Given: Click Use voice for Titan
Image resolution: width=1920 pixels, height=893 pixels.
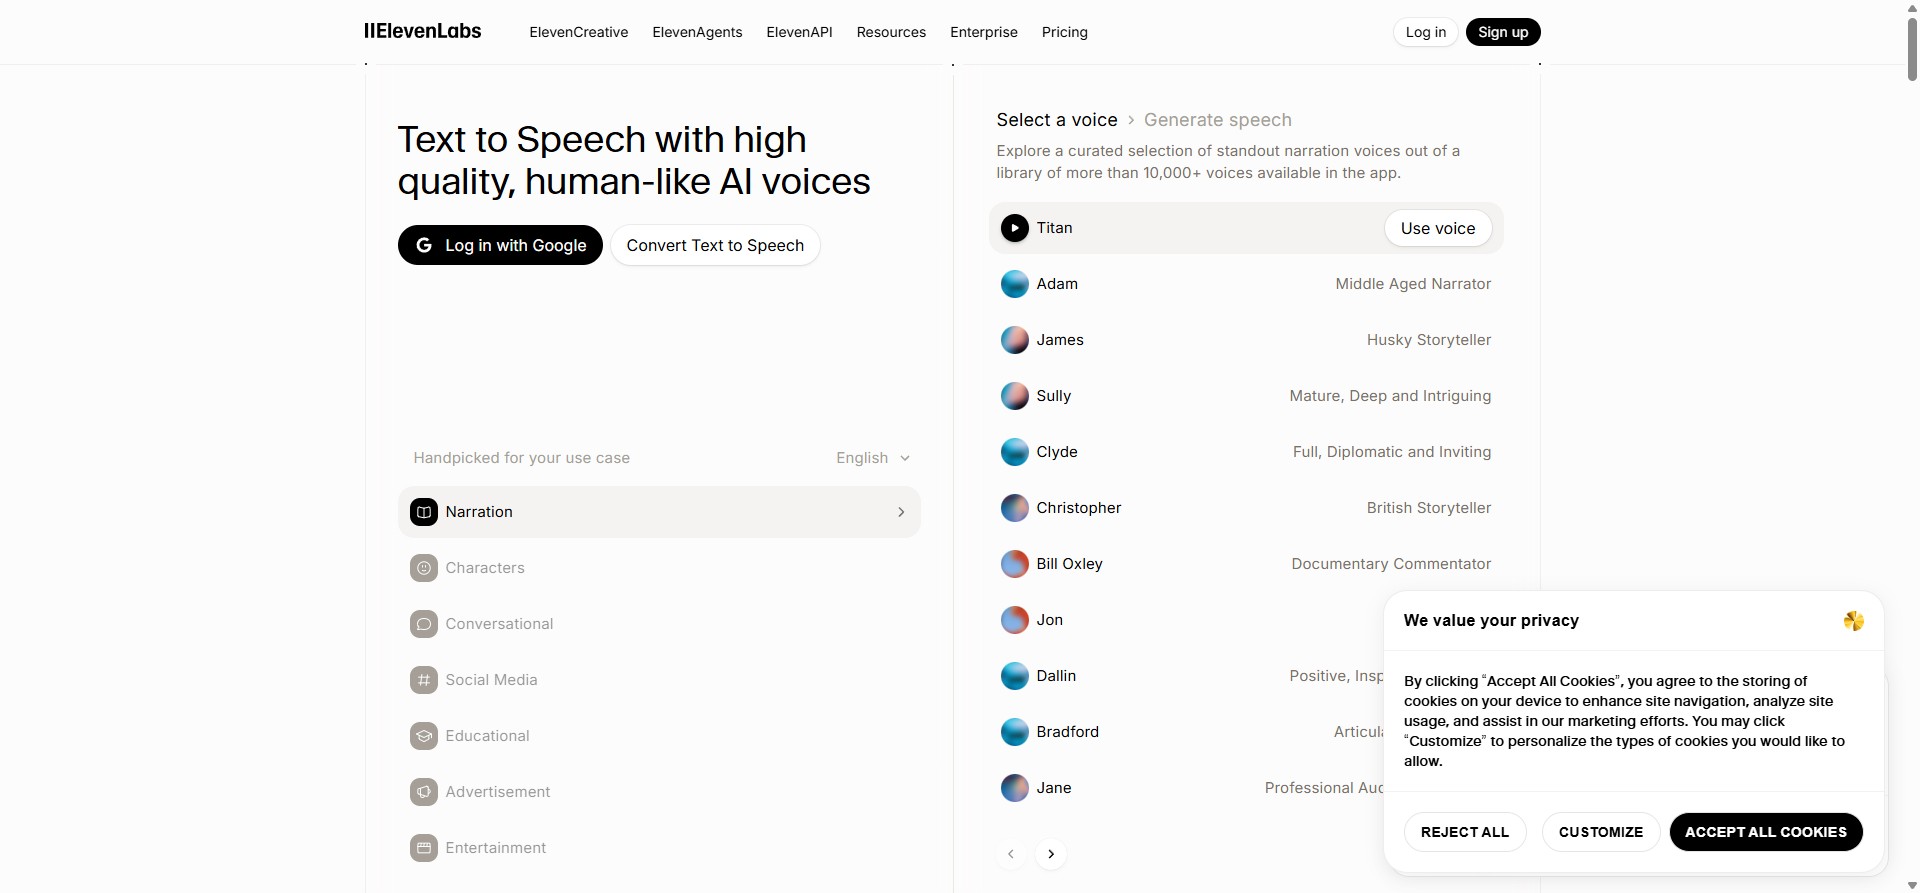Looking at the screenshot, I should tap(1438, 228).
